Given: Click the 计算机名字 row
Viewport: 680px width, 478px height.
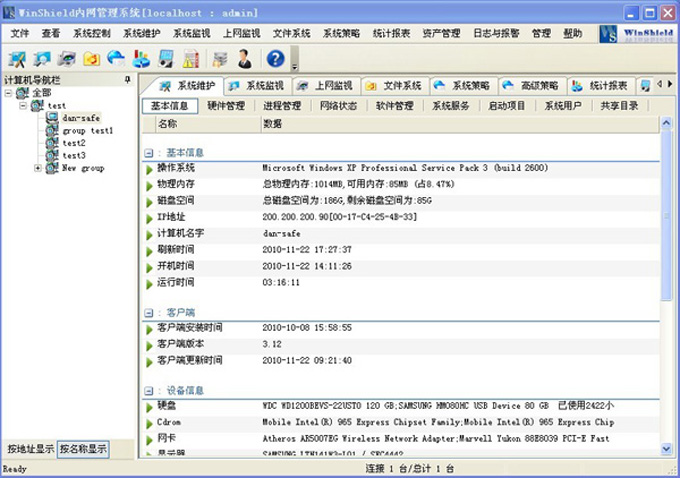Looking at the screenshot, I should click(401, 234).
